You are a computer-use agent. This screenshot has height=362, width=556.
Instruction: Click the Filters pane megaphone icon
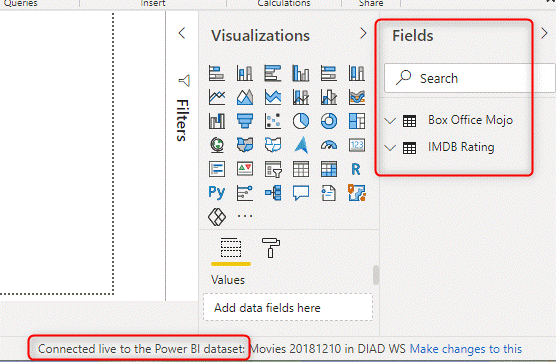(x=184, y=81)
